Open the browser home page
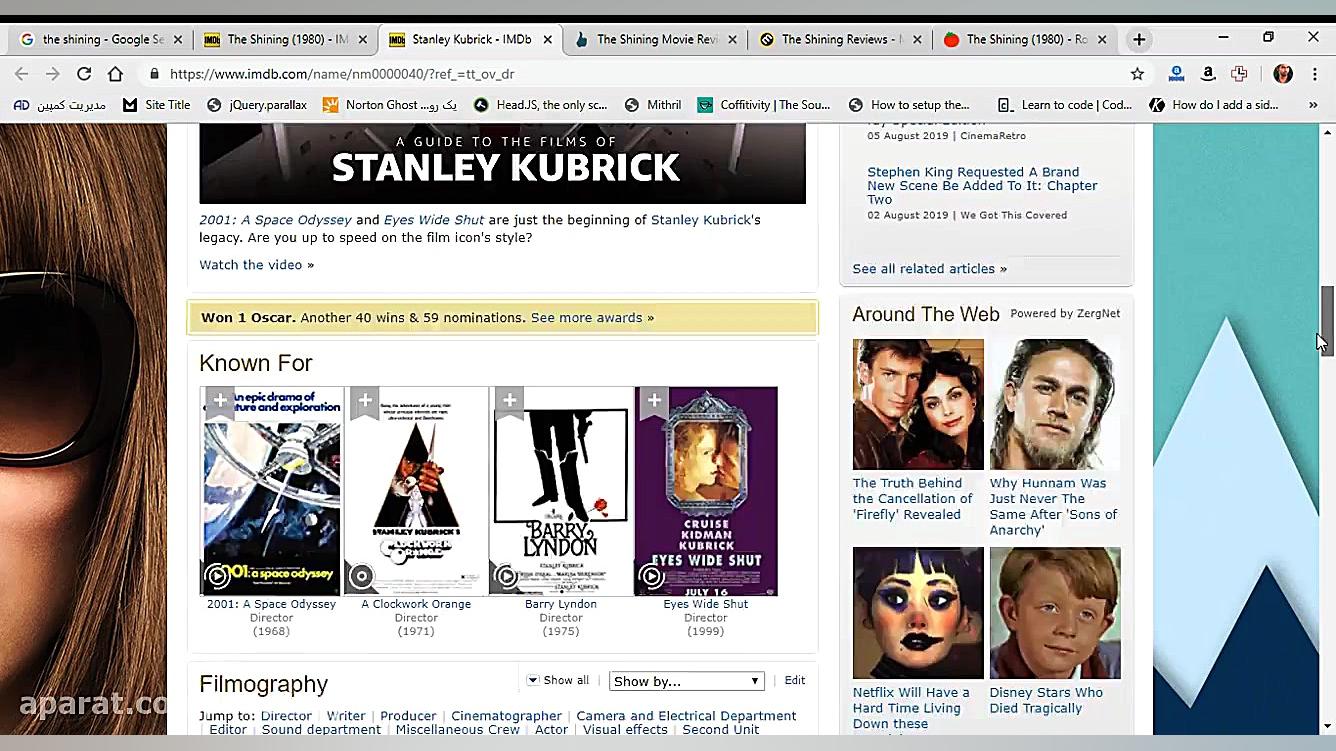 [x=115, y=74]
